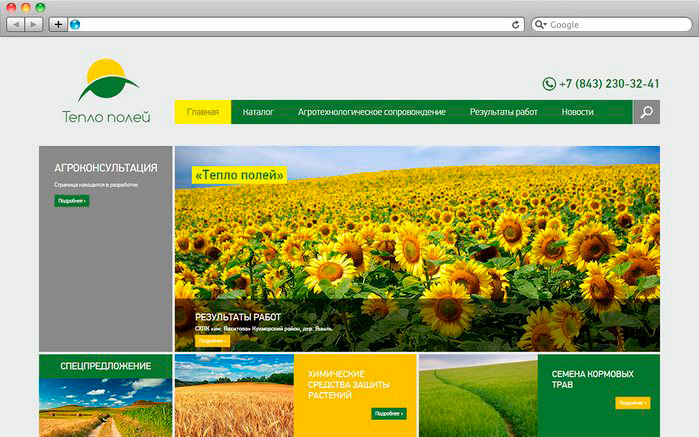Maximize the window with the green button
The height and width of the screenshot is (437, 699).
tap(40, 7)
